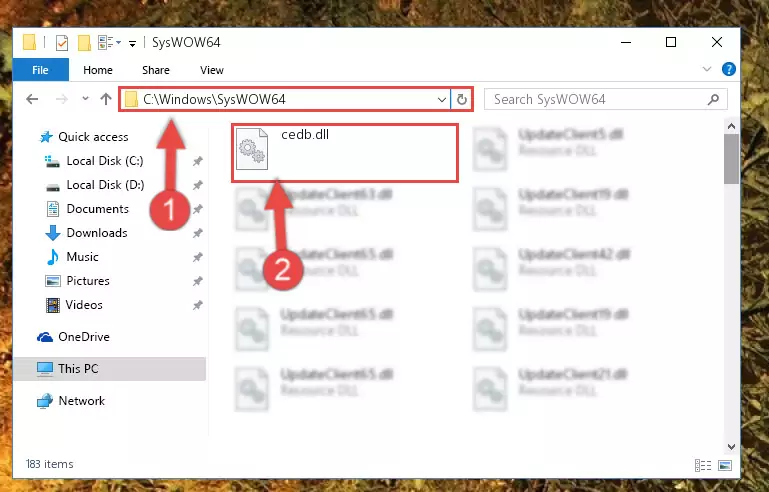Image resolution: width=769 pixels, height=492 pixels.
Task: Click the Quick access star icon
Action: coord(46,137)
